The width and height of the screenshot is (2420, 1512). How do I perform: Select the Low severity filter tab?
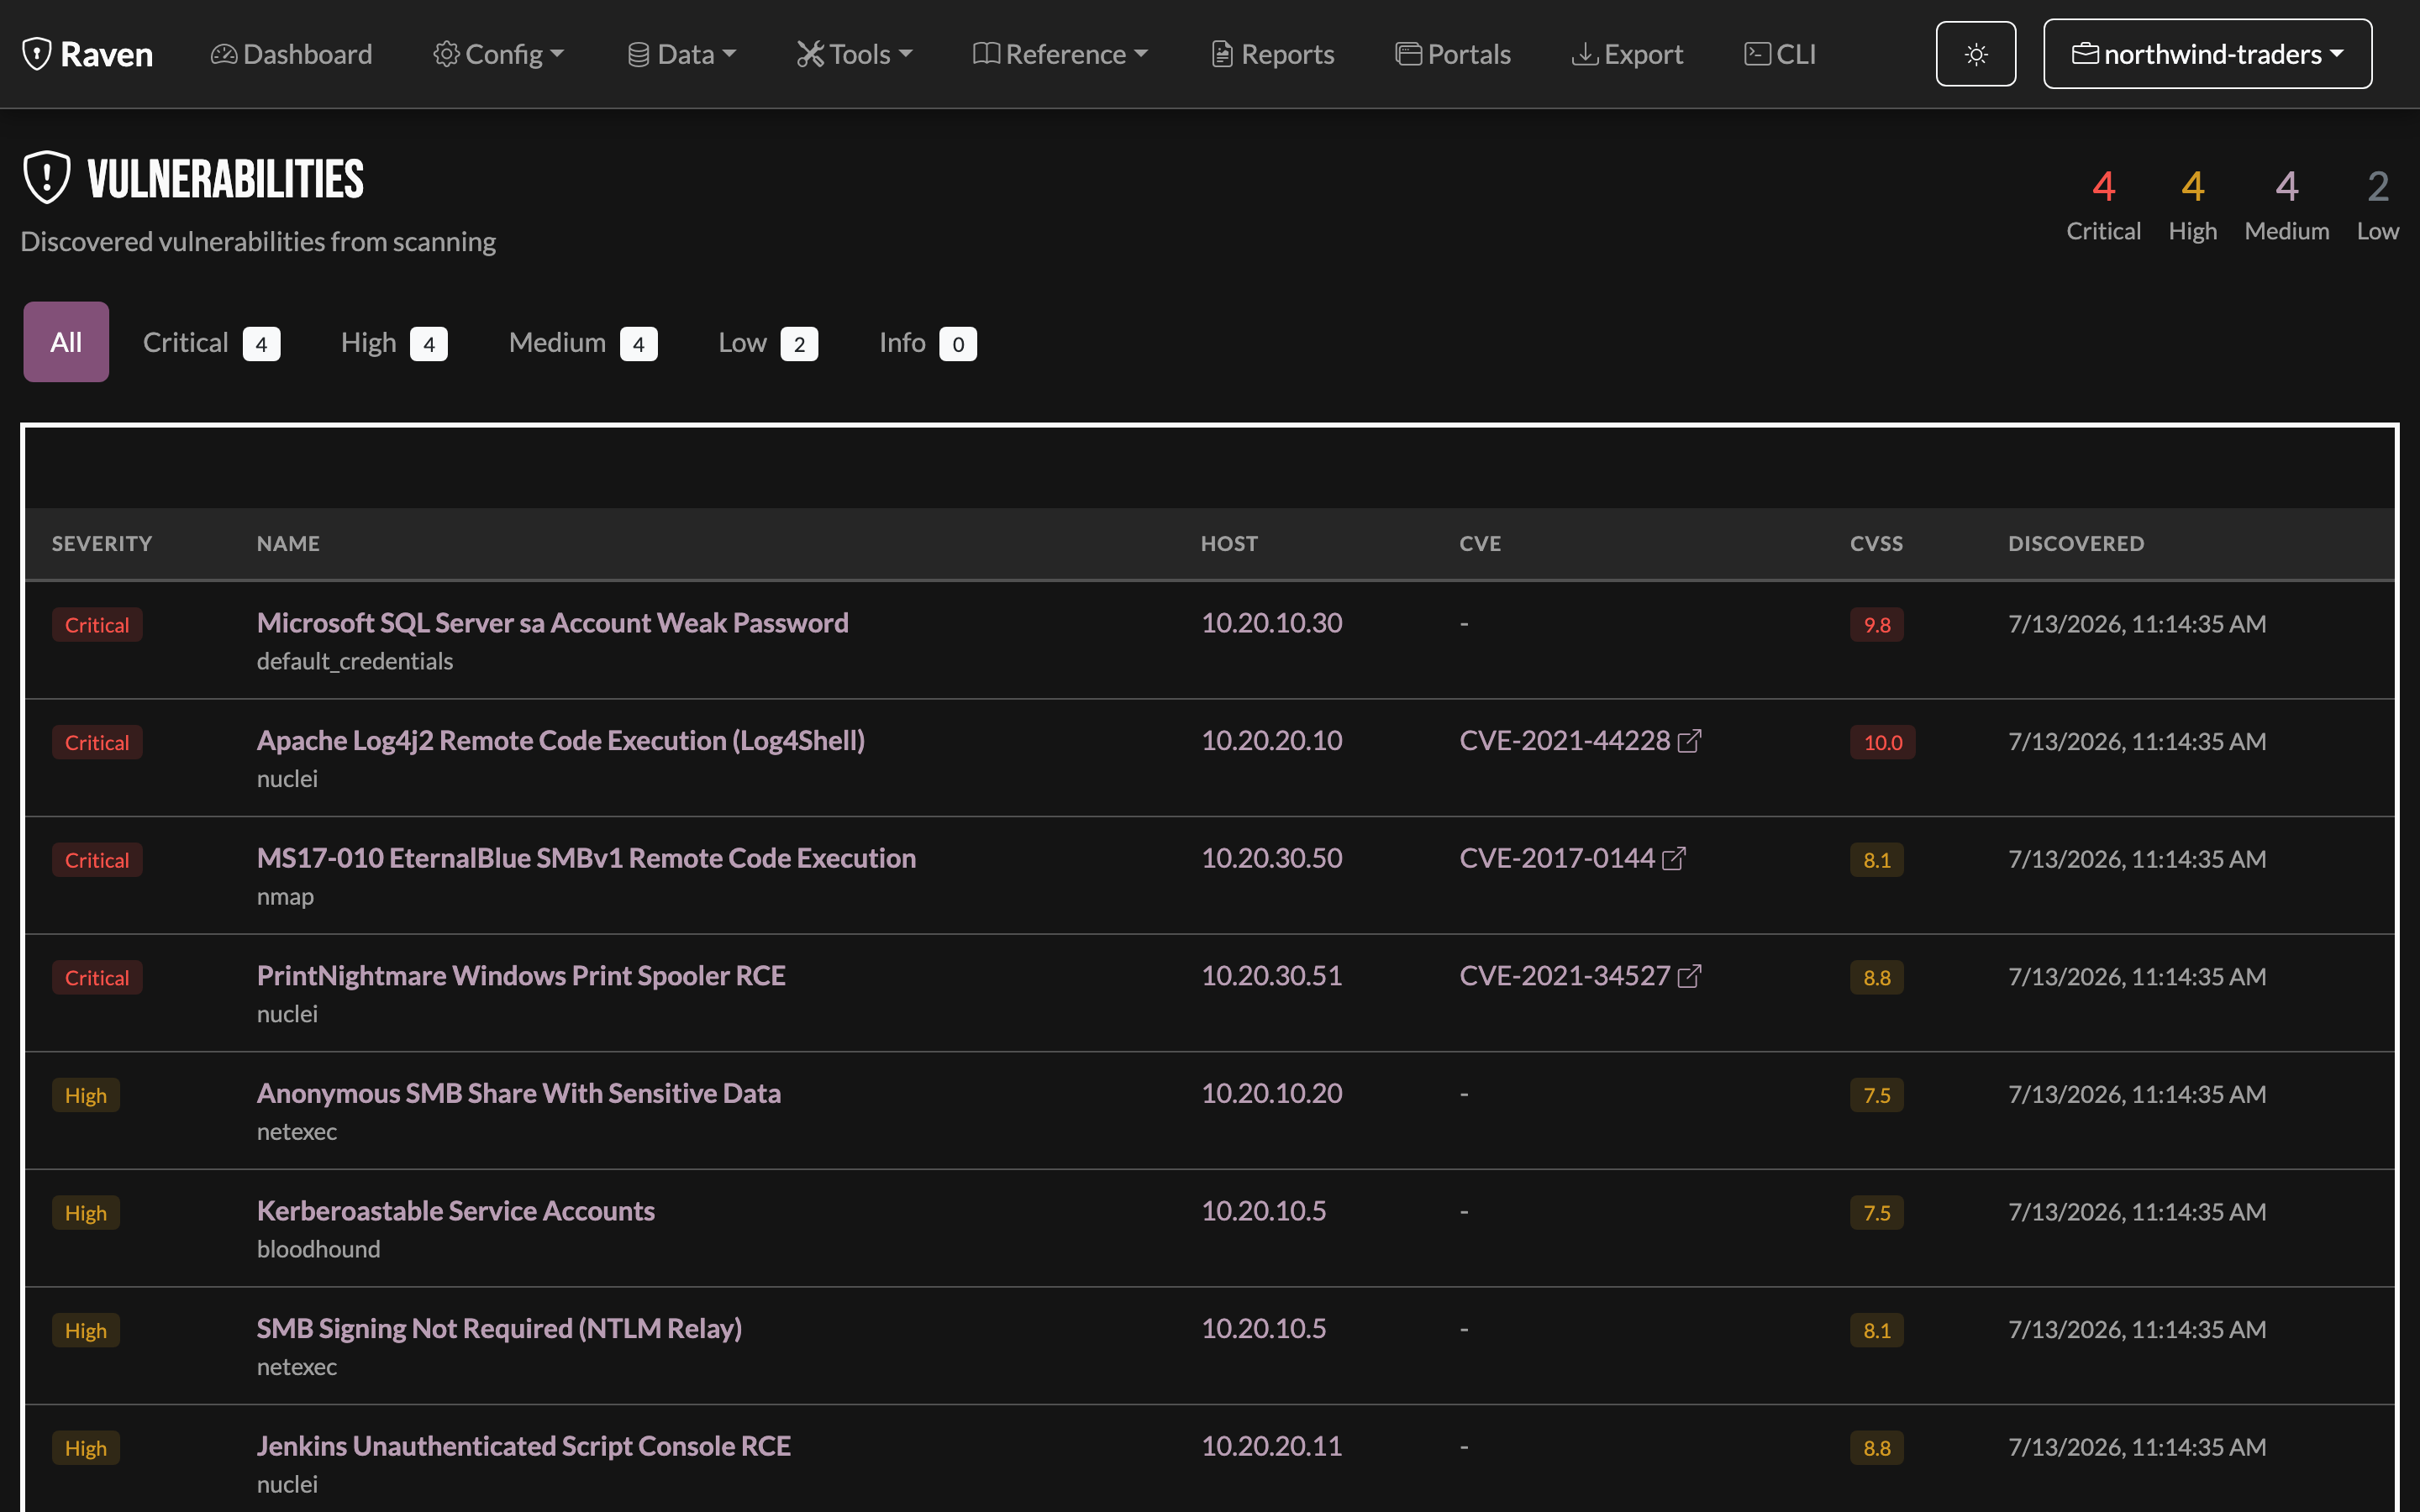click(768, 343)
